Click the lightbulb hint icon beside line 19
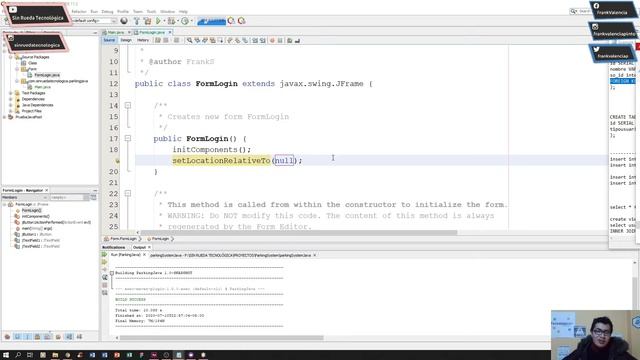640x360 pixels. (x=118, y=161)
